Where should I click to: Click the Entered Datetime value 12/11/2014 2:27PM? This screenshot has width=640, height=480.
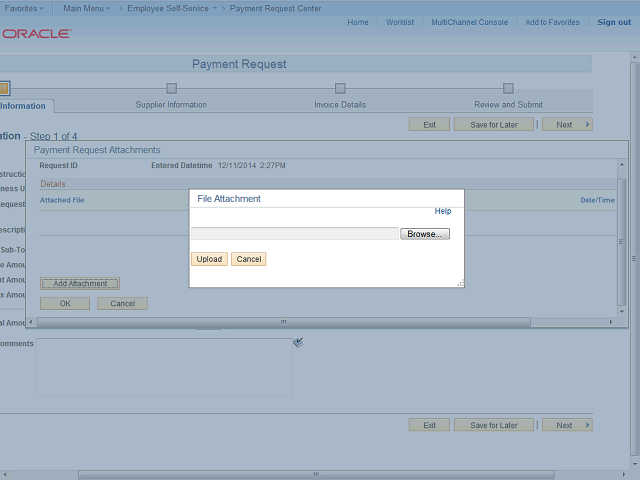tap(251, 165)
